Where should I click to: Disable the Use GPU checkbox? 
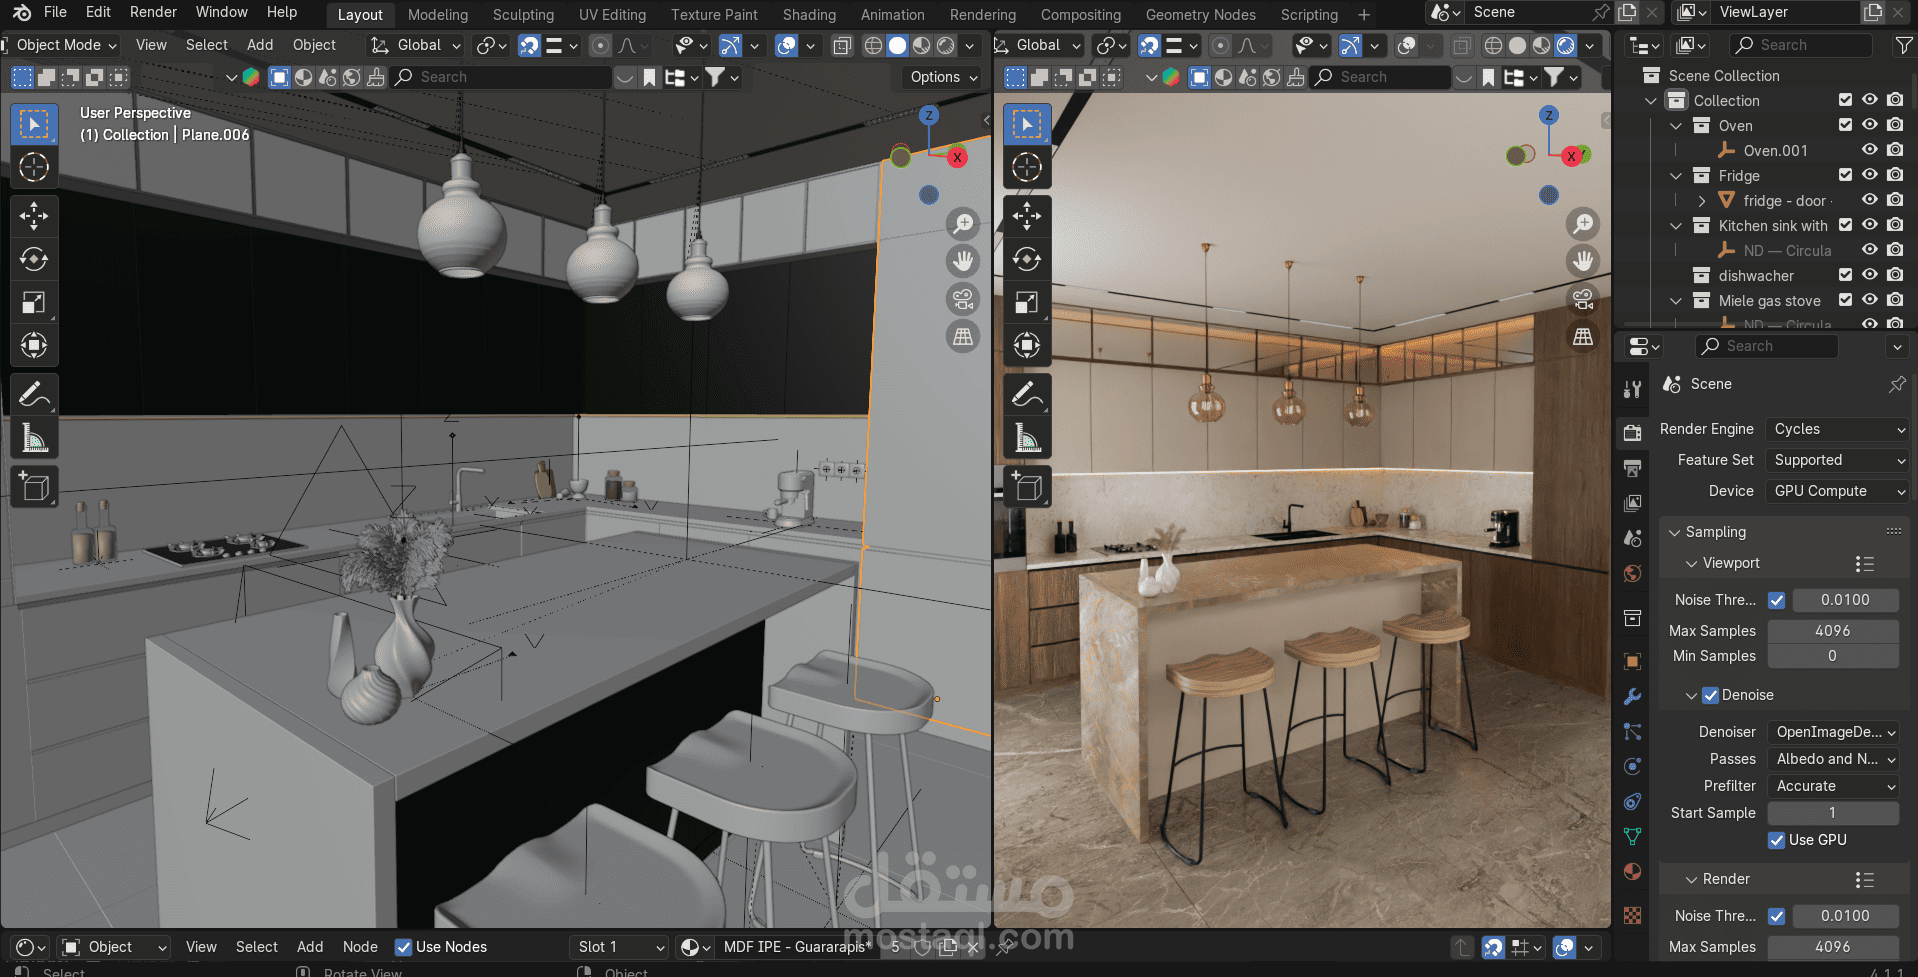pos(1776,840)
